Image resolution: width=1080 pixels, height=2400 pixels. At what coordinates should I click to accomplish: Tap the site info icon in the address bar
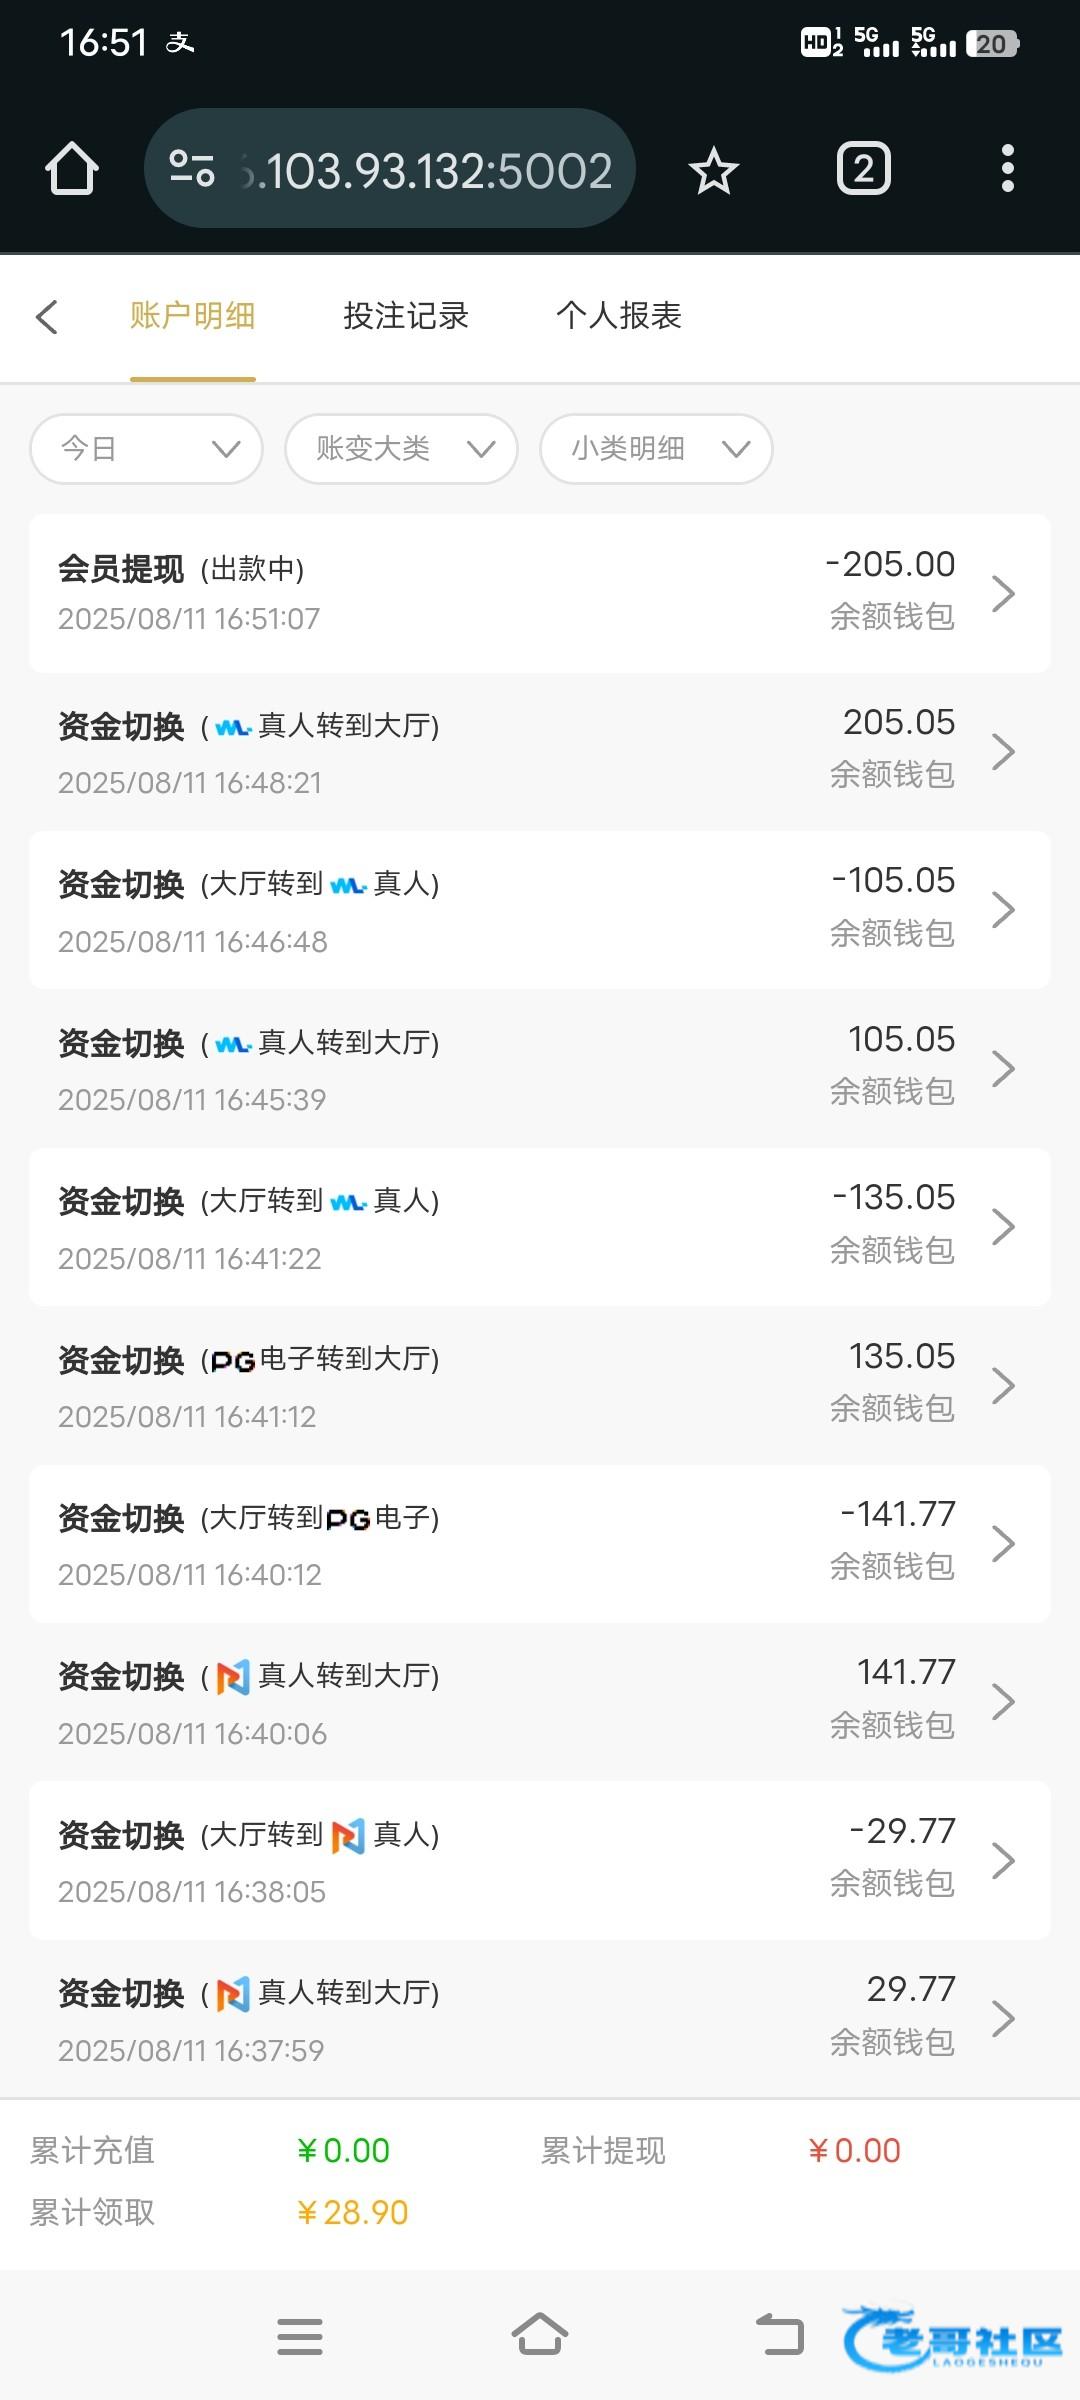pyautogui.click(x=192, y=169)
